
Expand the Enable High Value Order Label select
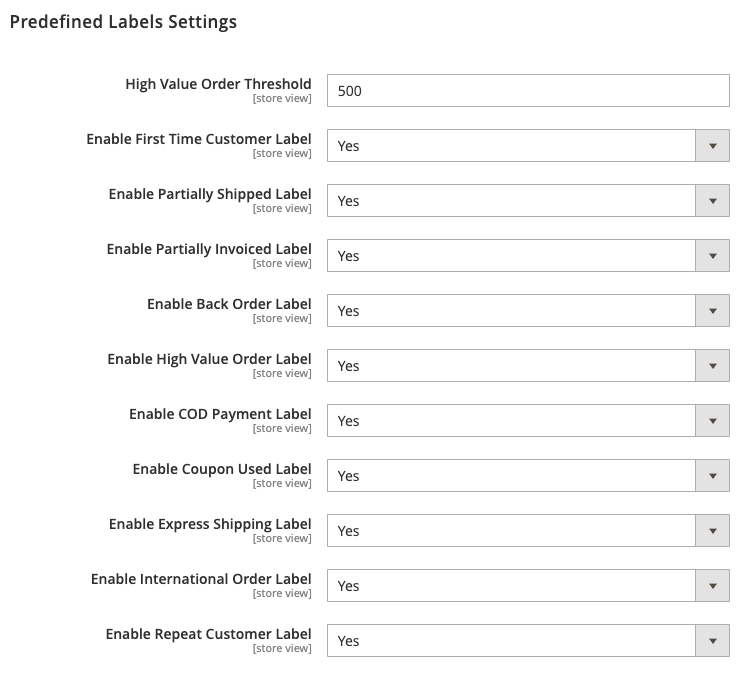point(528,365)
